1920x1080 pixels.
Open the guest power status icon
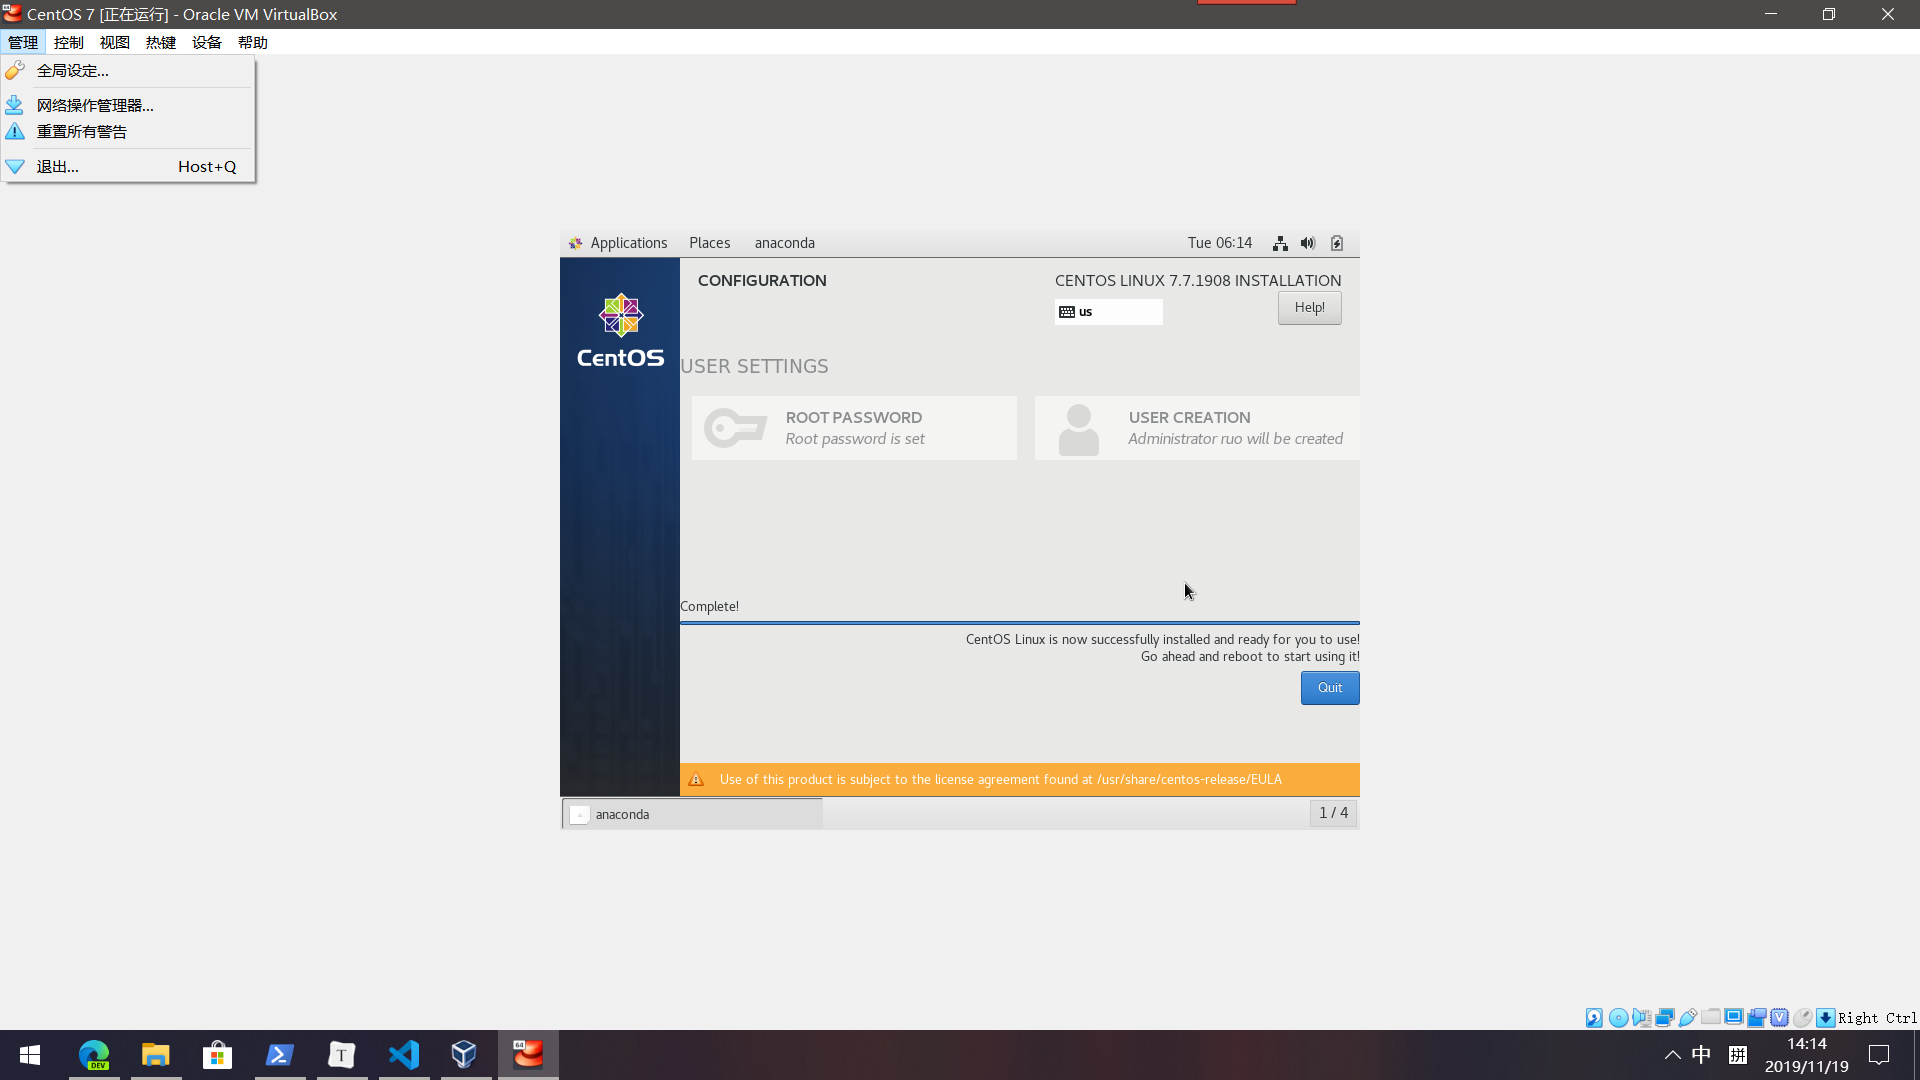1337,243
